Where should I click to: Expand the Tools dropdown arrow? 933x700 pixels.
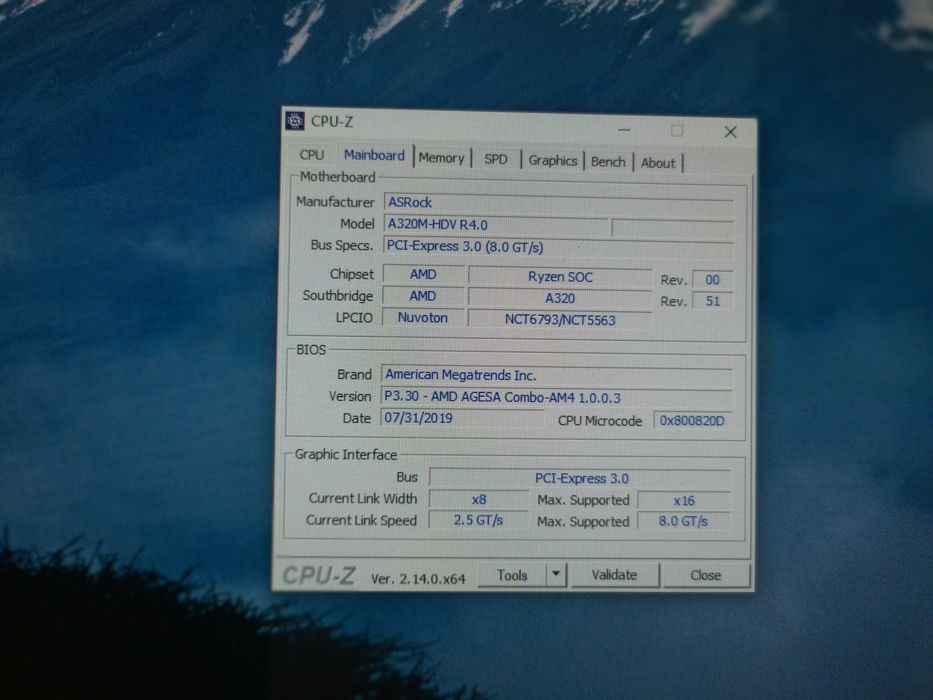(x=556, y=575)
